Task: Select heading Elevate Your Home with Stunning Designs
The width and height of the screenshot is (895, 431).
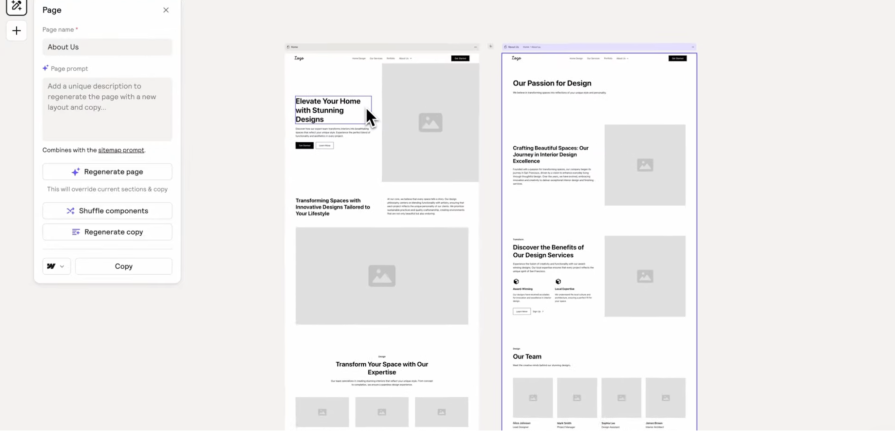Action: (333, 110)
